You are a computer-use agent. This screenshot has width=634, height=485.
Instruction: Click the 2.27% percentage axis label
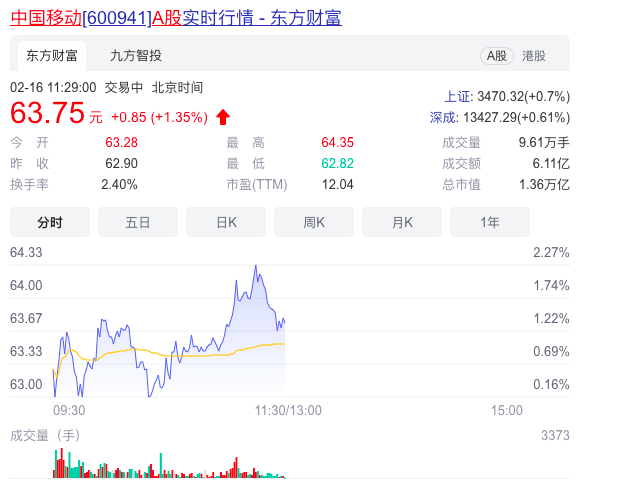(551, 252)
